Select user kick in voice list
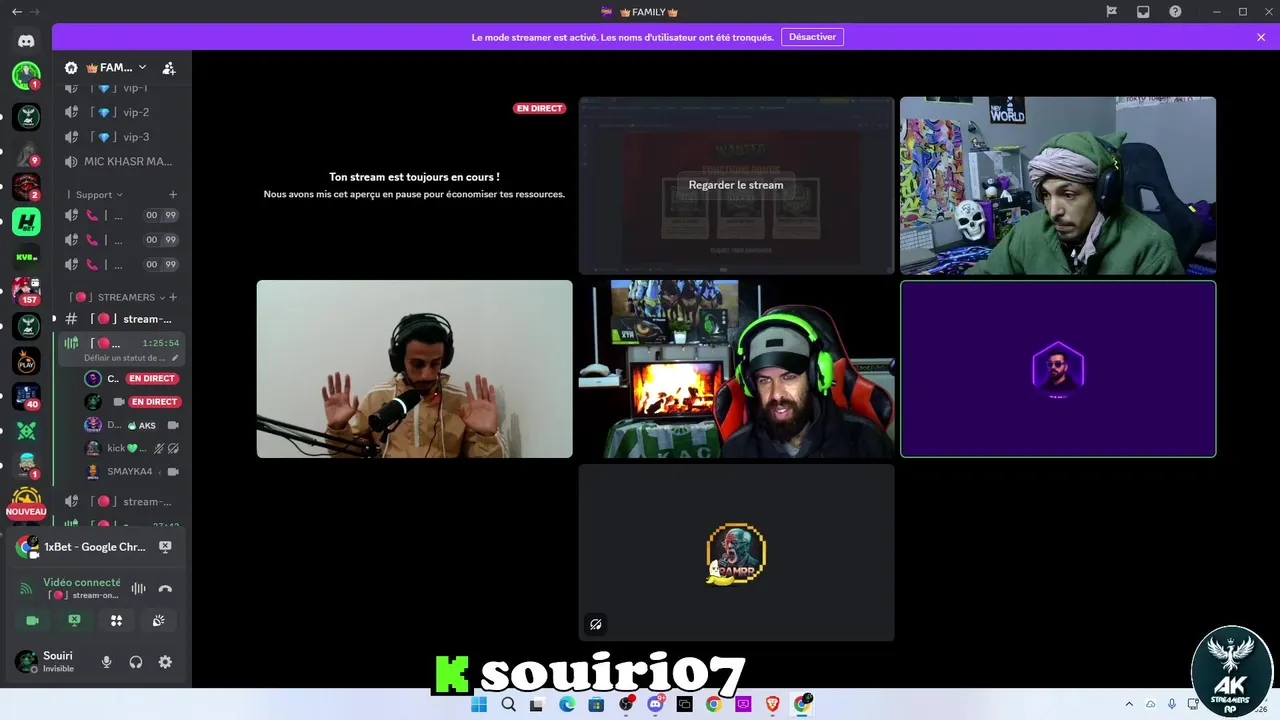 (131, 448)
